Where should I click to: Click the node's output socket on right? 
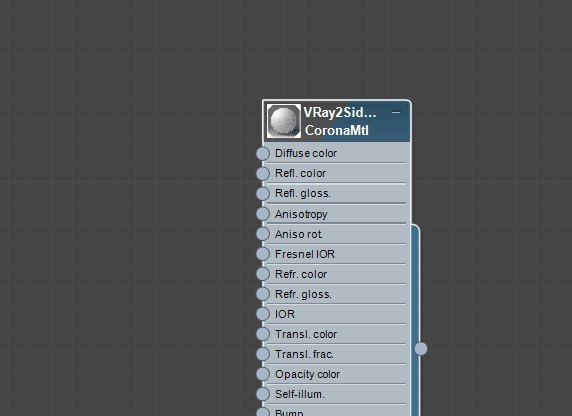coord(421,349)
